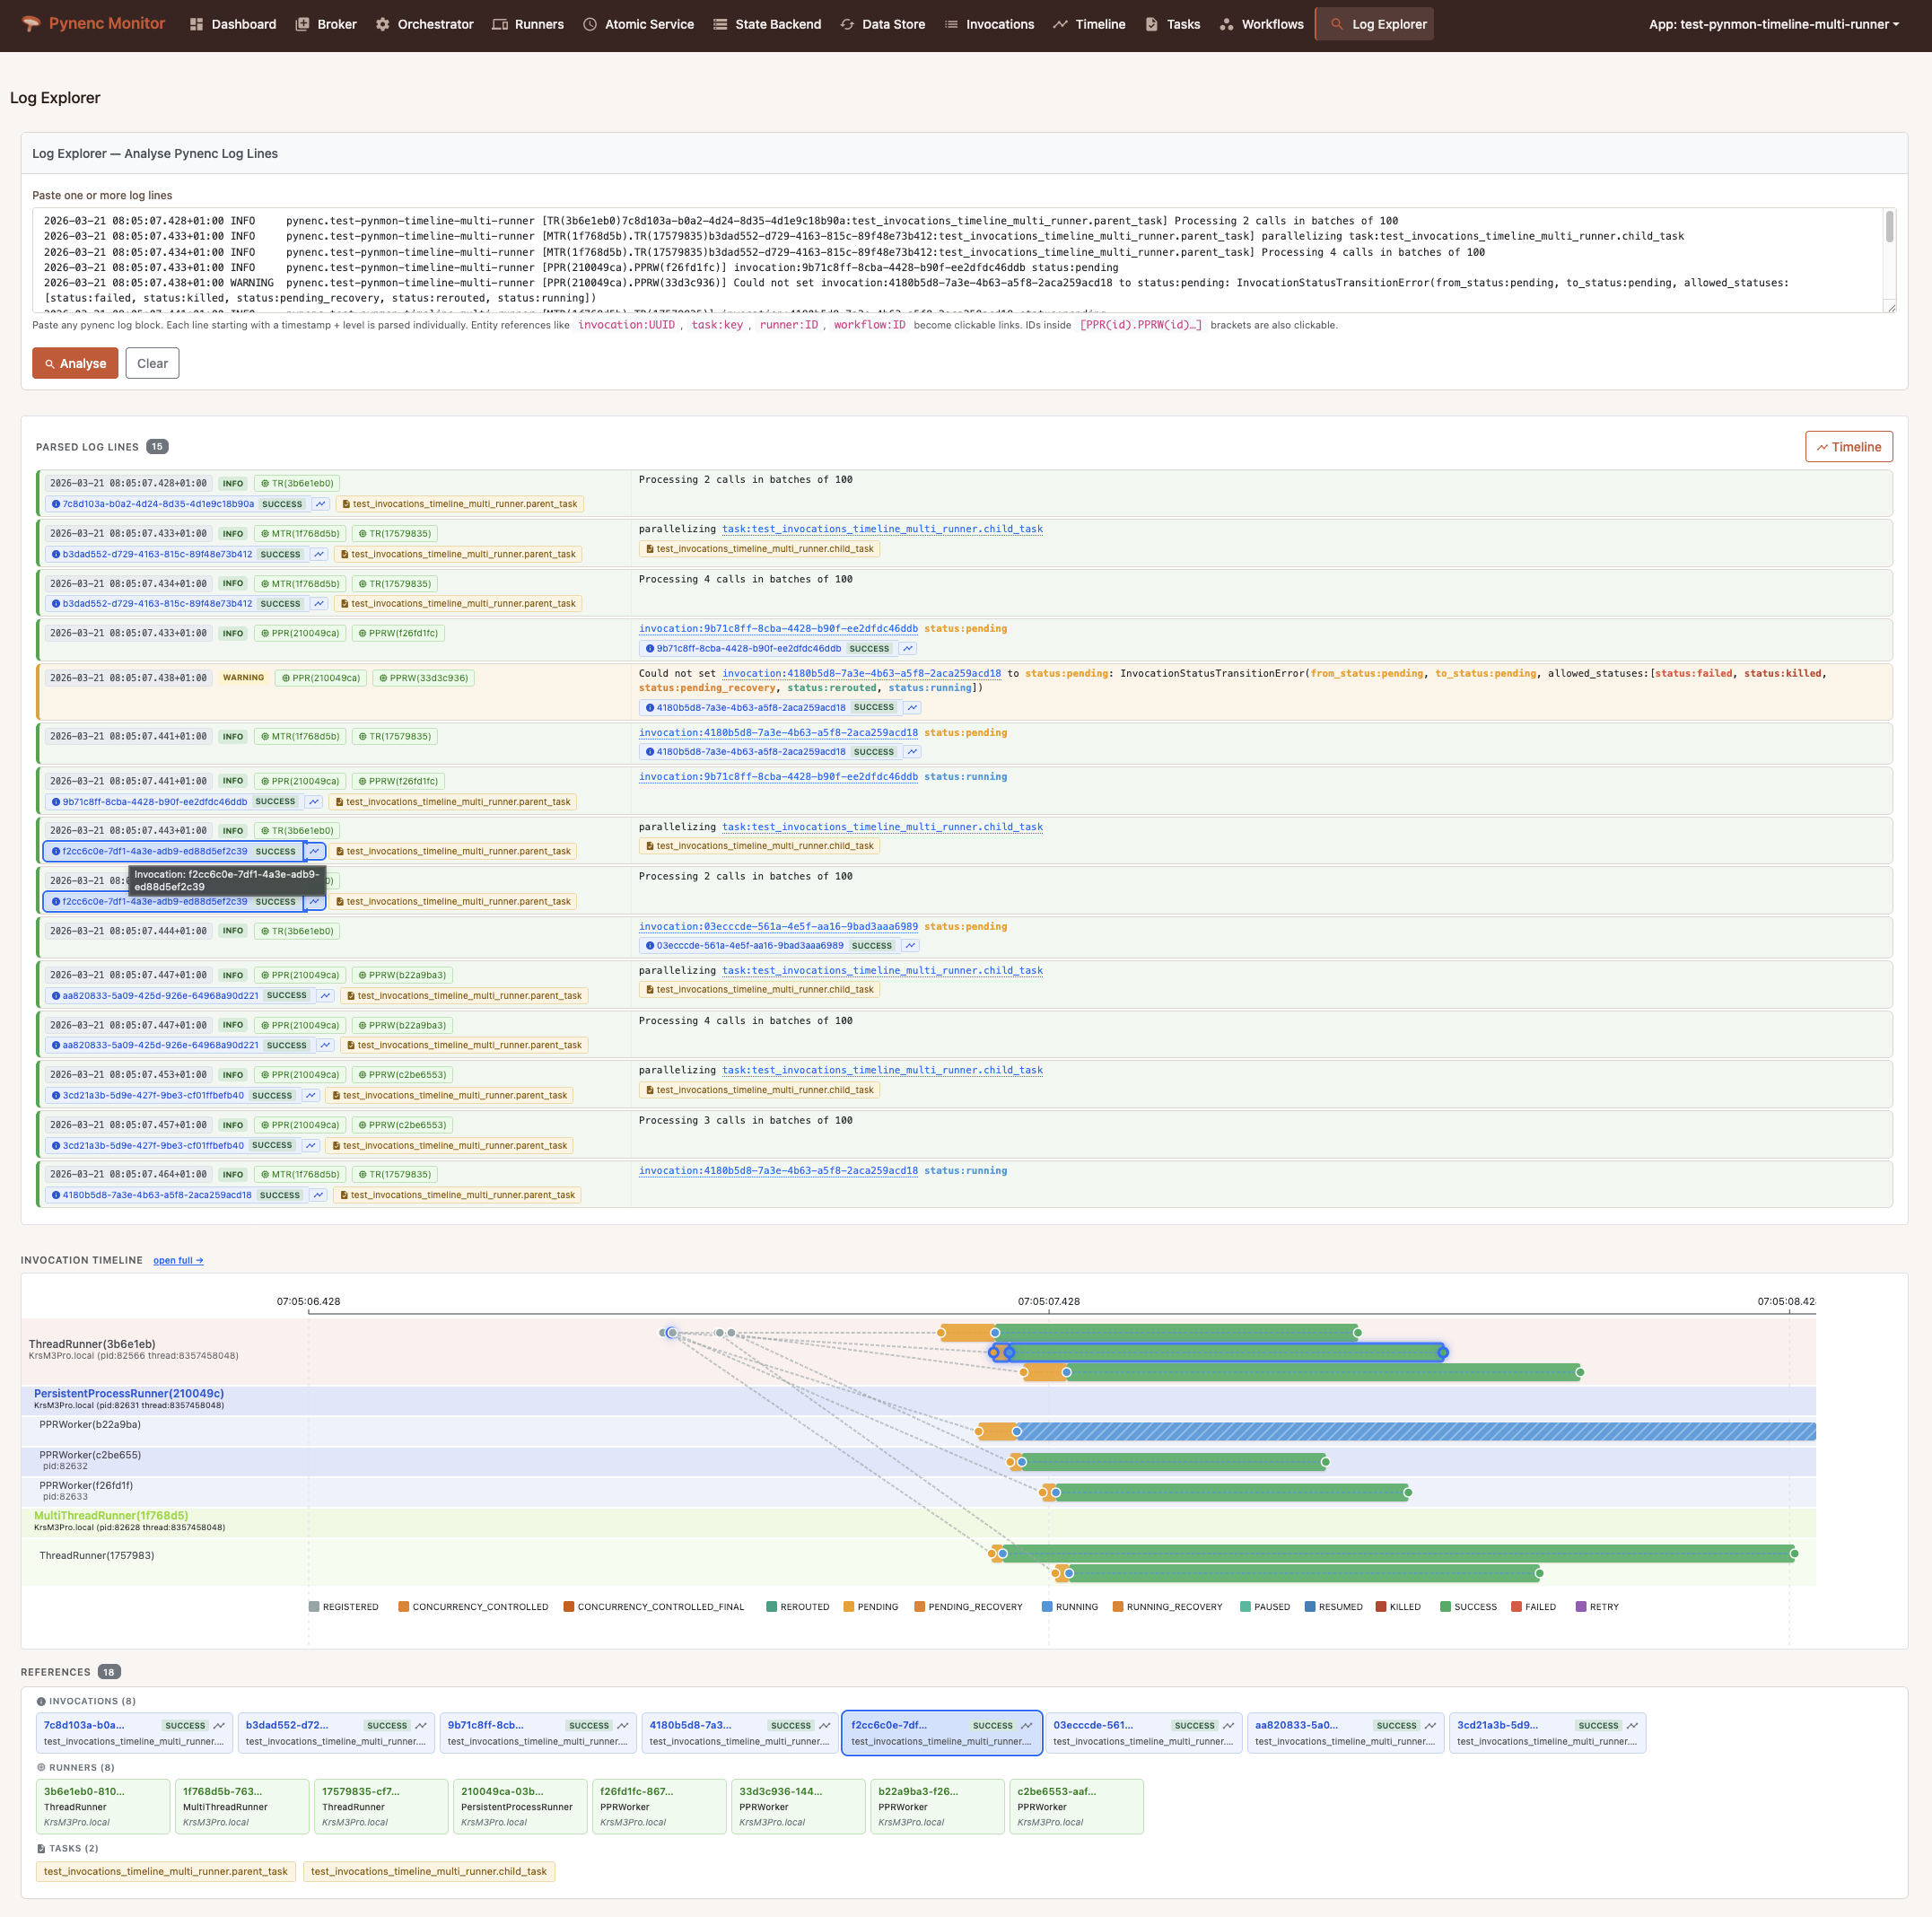This screenshot has width=1932, height=1917.
Task: Click the document icon next to child_task reference
Action: (x=648, y=548)
